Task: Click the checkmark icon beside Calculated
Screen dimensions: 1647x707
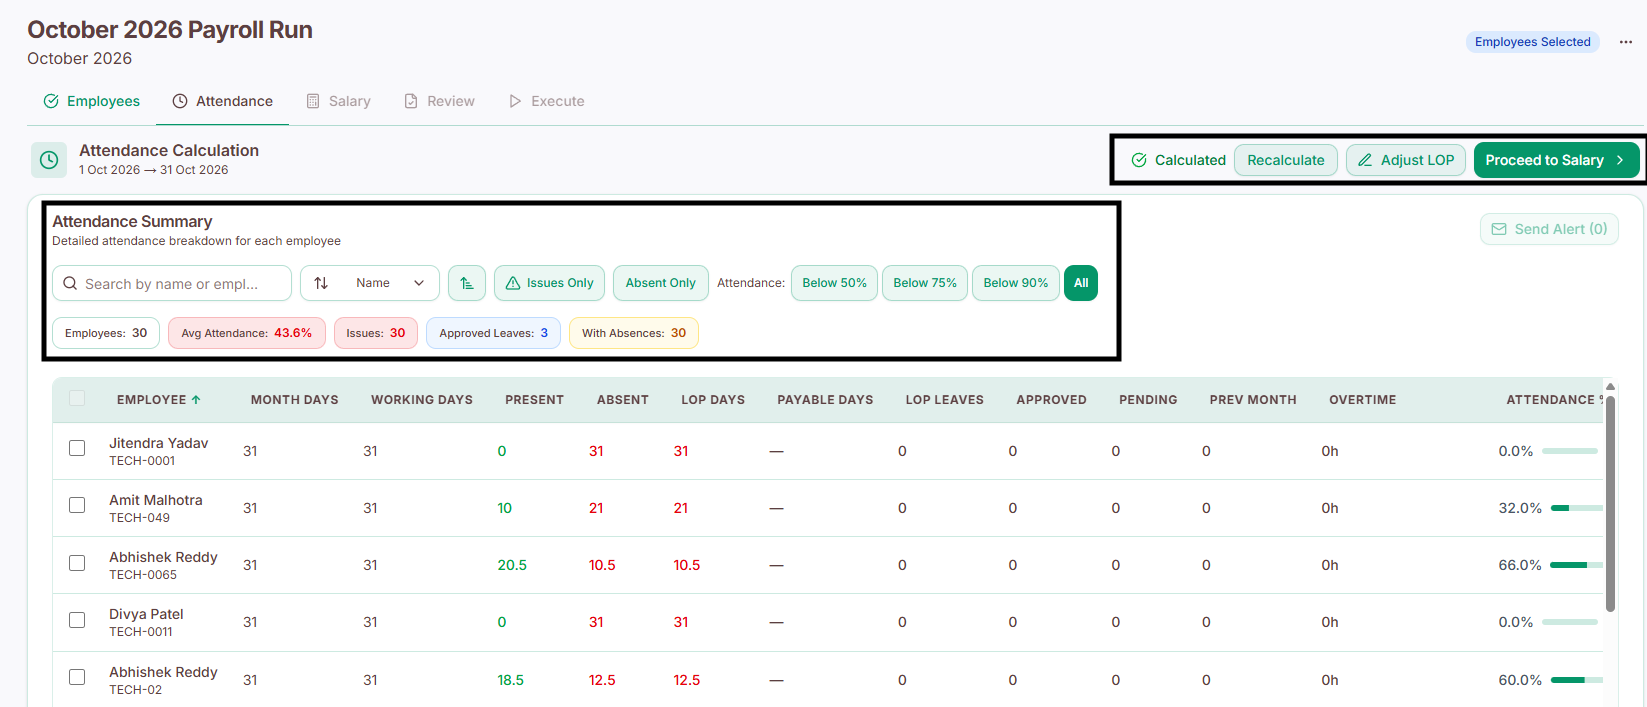Action: tap(1139, 160)
